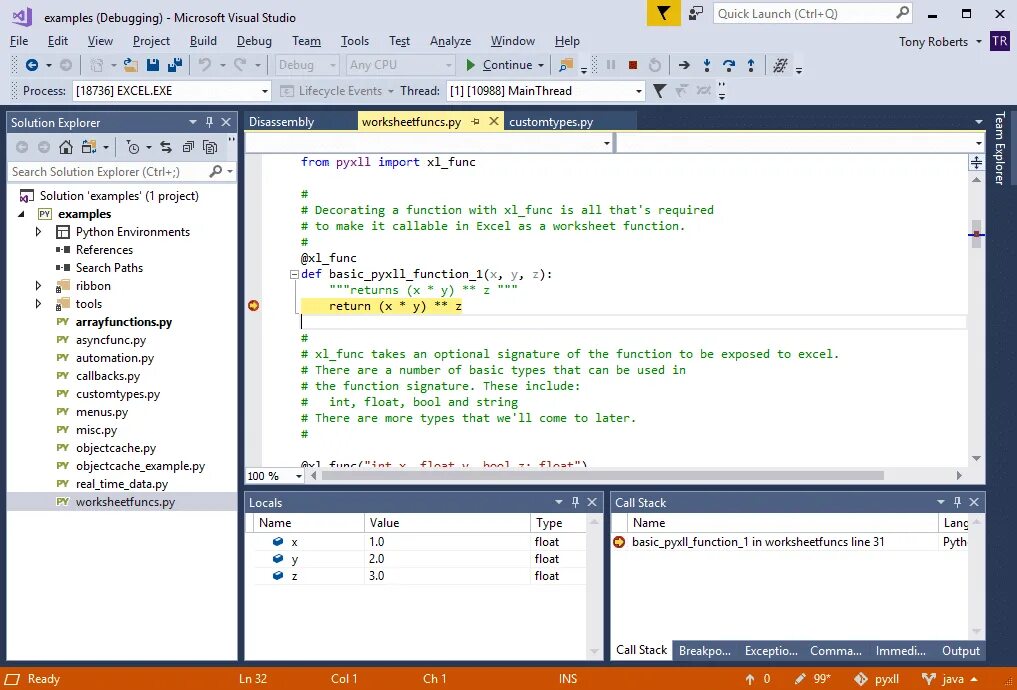Screen dimensions: 1017x690
Task: Switch to the Immediate window tab
Action: pos(901,650)
